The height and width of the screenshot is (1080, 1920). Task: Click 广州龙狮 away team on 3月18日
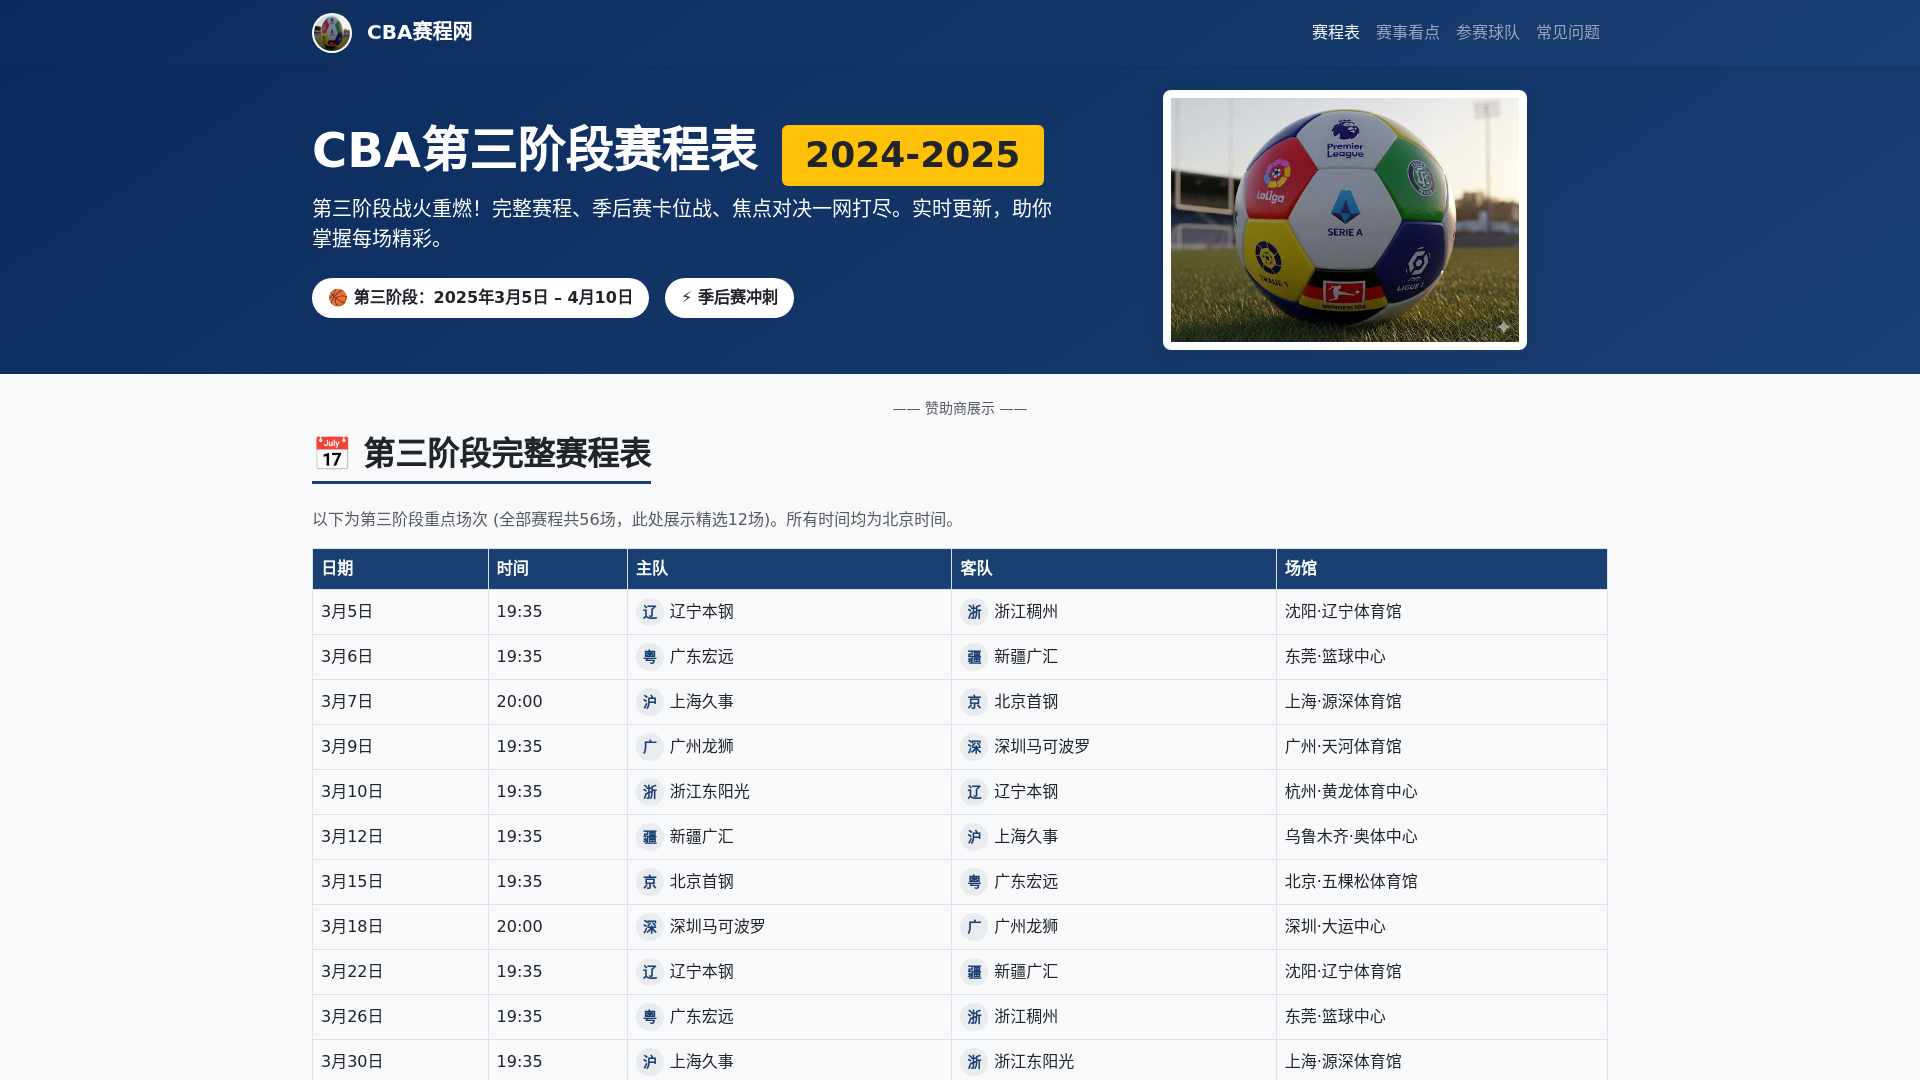[x=1026, y=927]
